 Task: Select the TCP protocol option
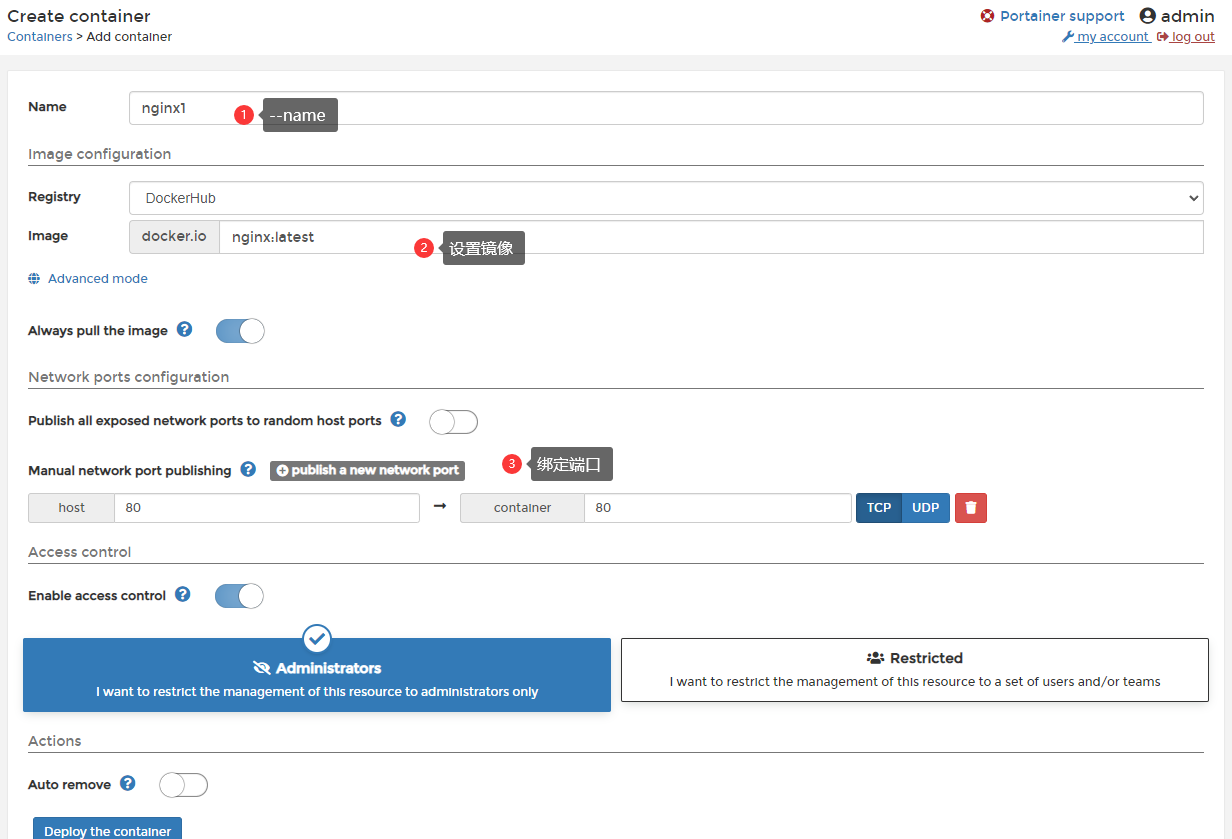pos(879,508)
